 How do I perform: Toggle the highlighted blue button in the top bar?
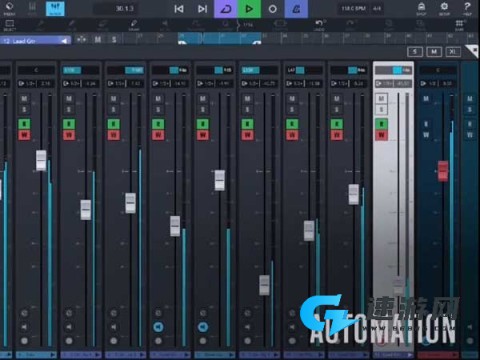coord(55,9)
